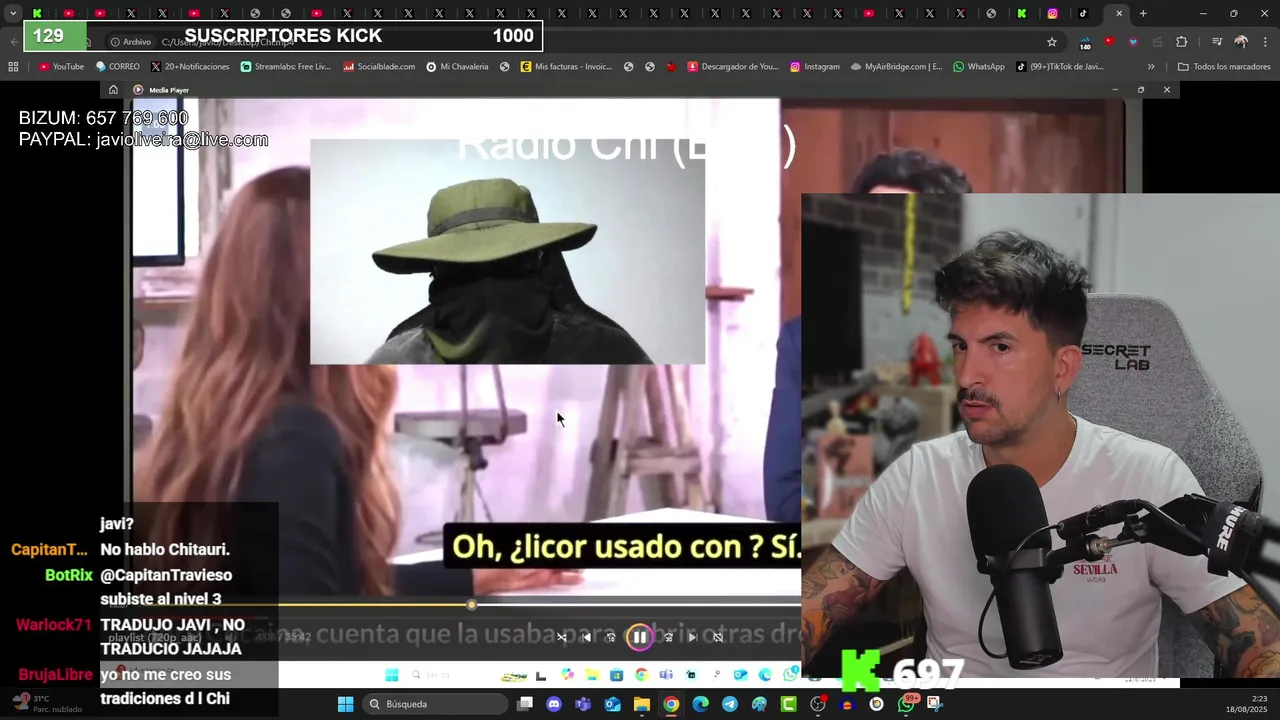This screenshot has width=1280, height=720.
Task: Open Socialblade.com bookmark
Action: 379,67
